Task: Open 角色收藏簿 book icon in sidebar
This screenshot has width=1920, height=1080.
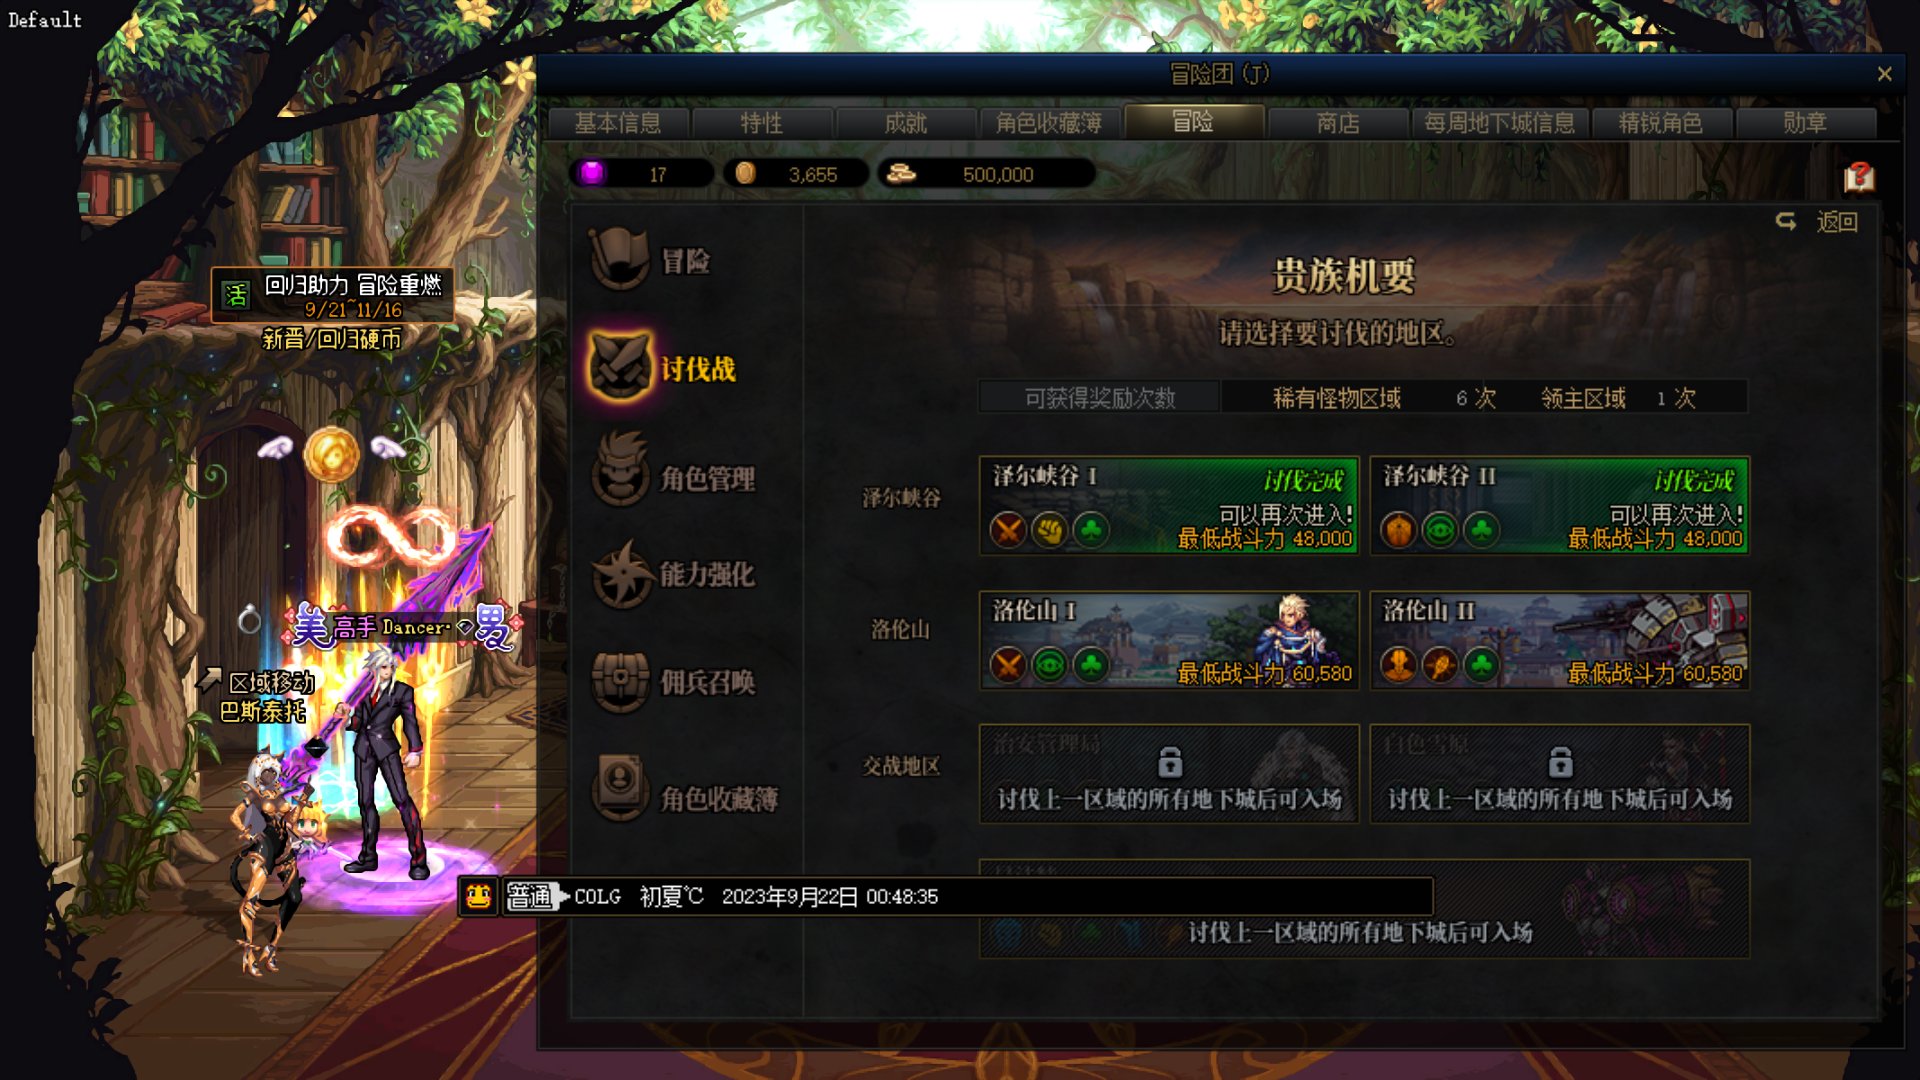Action: 620,788
